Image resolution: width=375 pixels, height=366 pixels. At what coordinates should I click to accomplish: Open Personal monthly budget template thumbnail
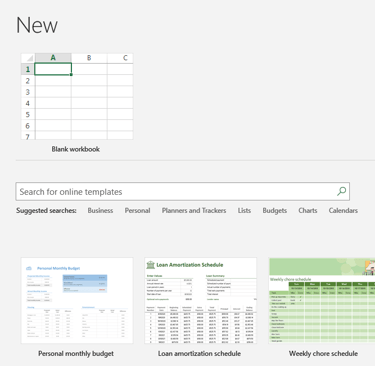(x=77, y=300)
